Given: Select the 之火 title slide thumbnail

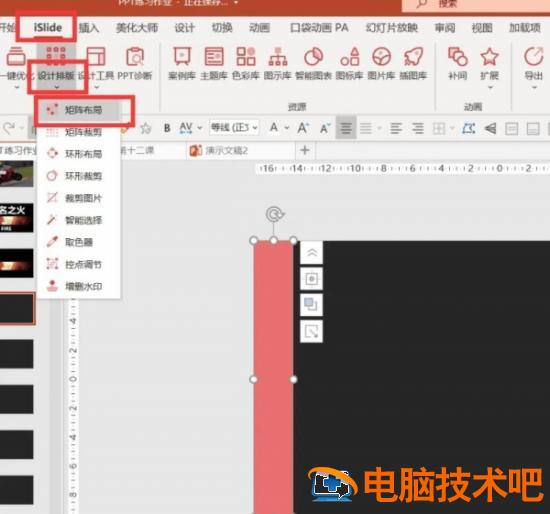Looking at the screenshot, I should tap(16, 218).
